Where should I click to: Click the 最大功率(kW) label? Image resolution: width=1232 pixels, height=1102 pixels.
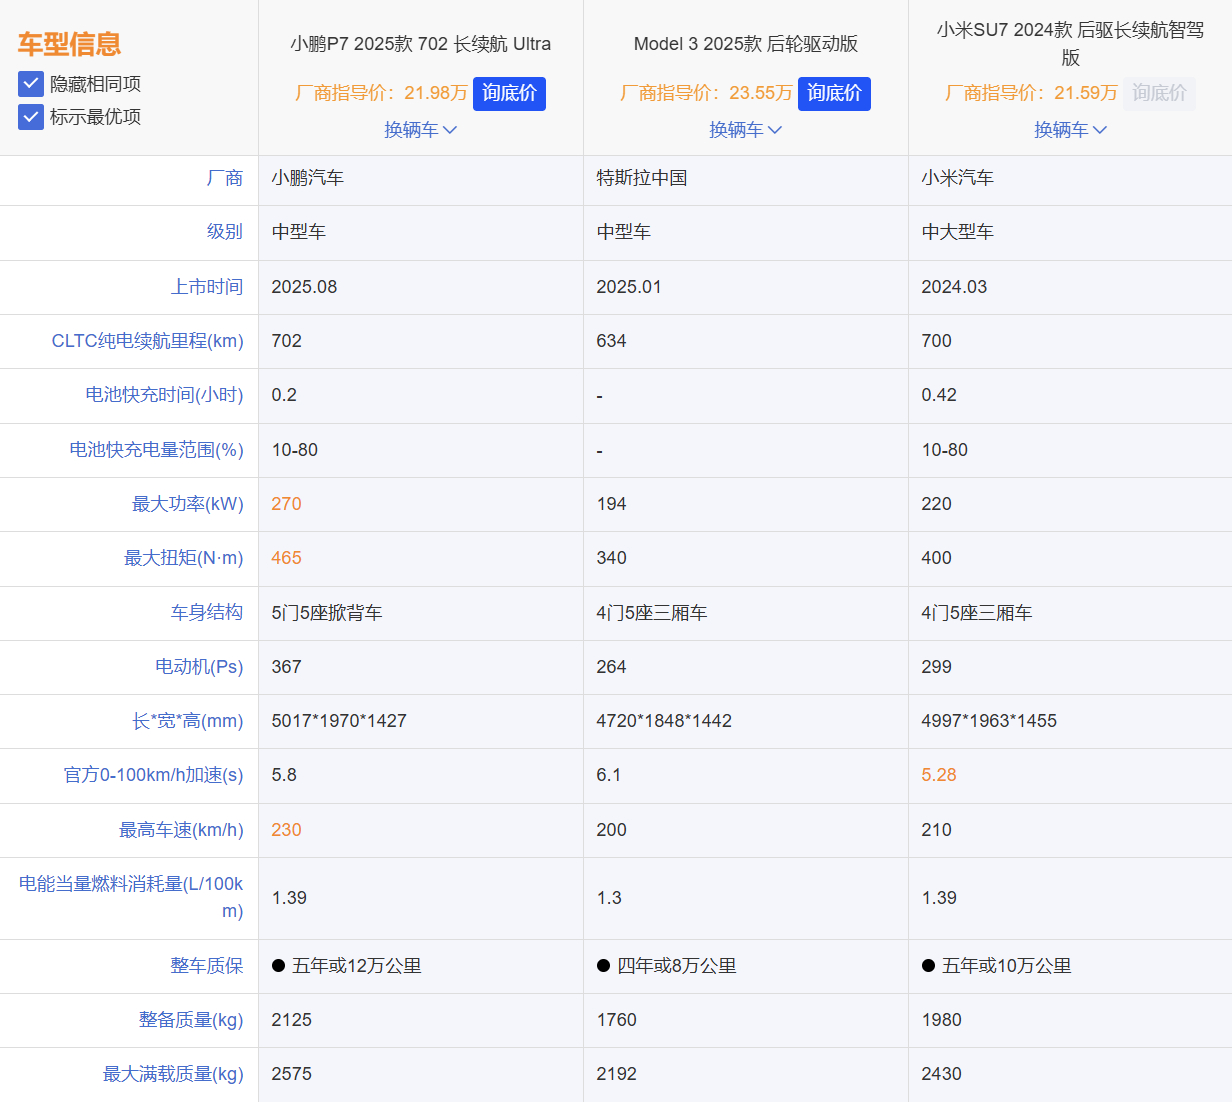point(188,504)
